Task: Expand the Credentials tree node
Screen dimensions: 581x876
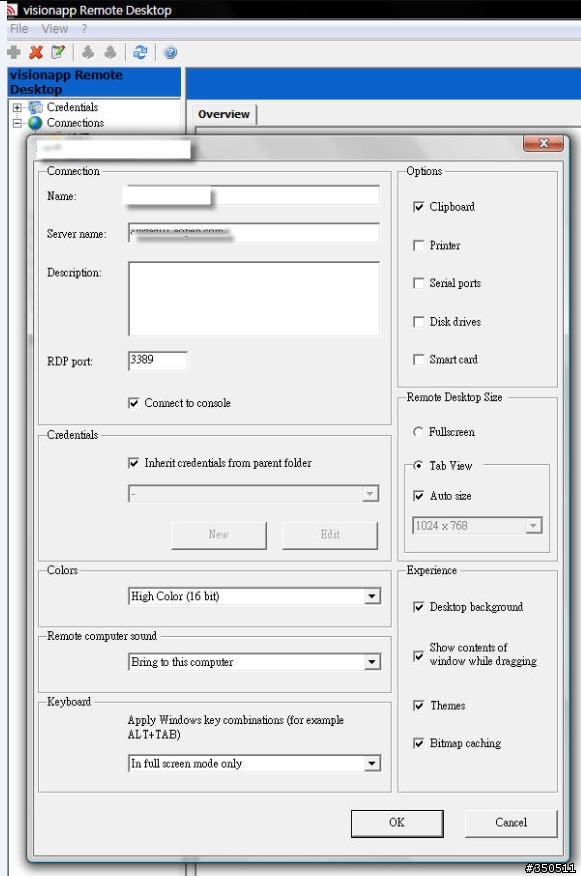Action: [17, 107]
